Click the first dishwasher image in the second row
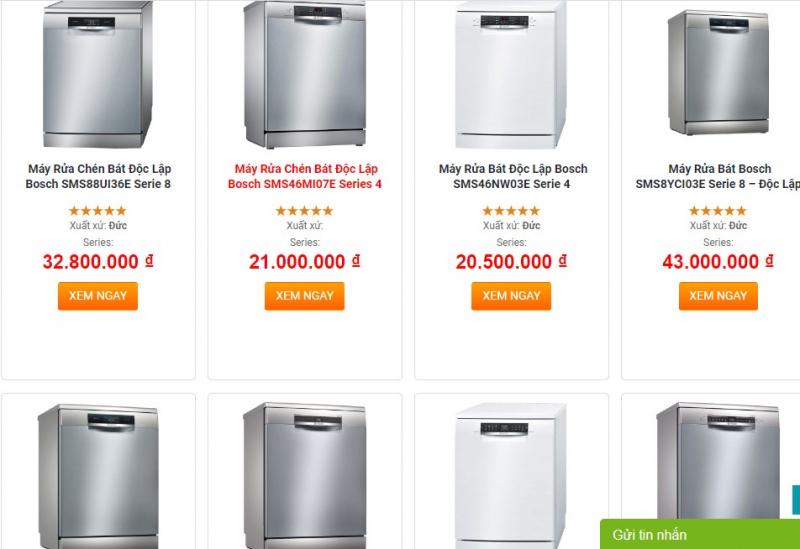This screenshot has height=549, width=800. (98, 475)
